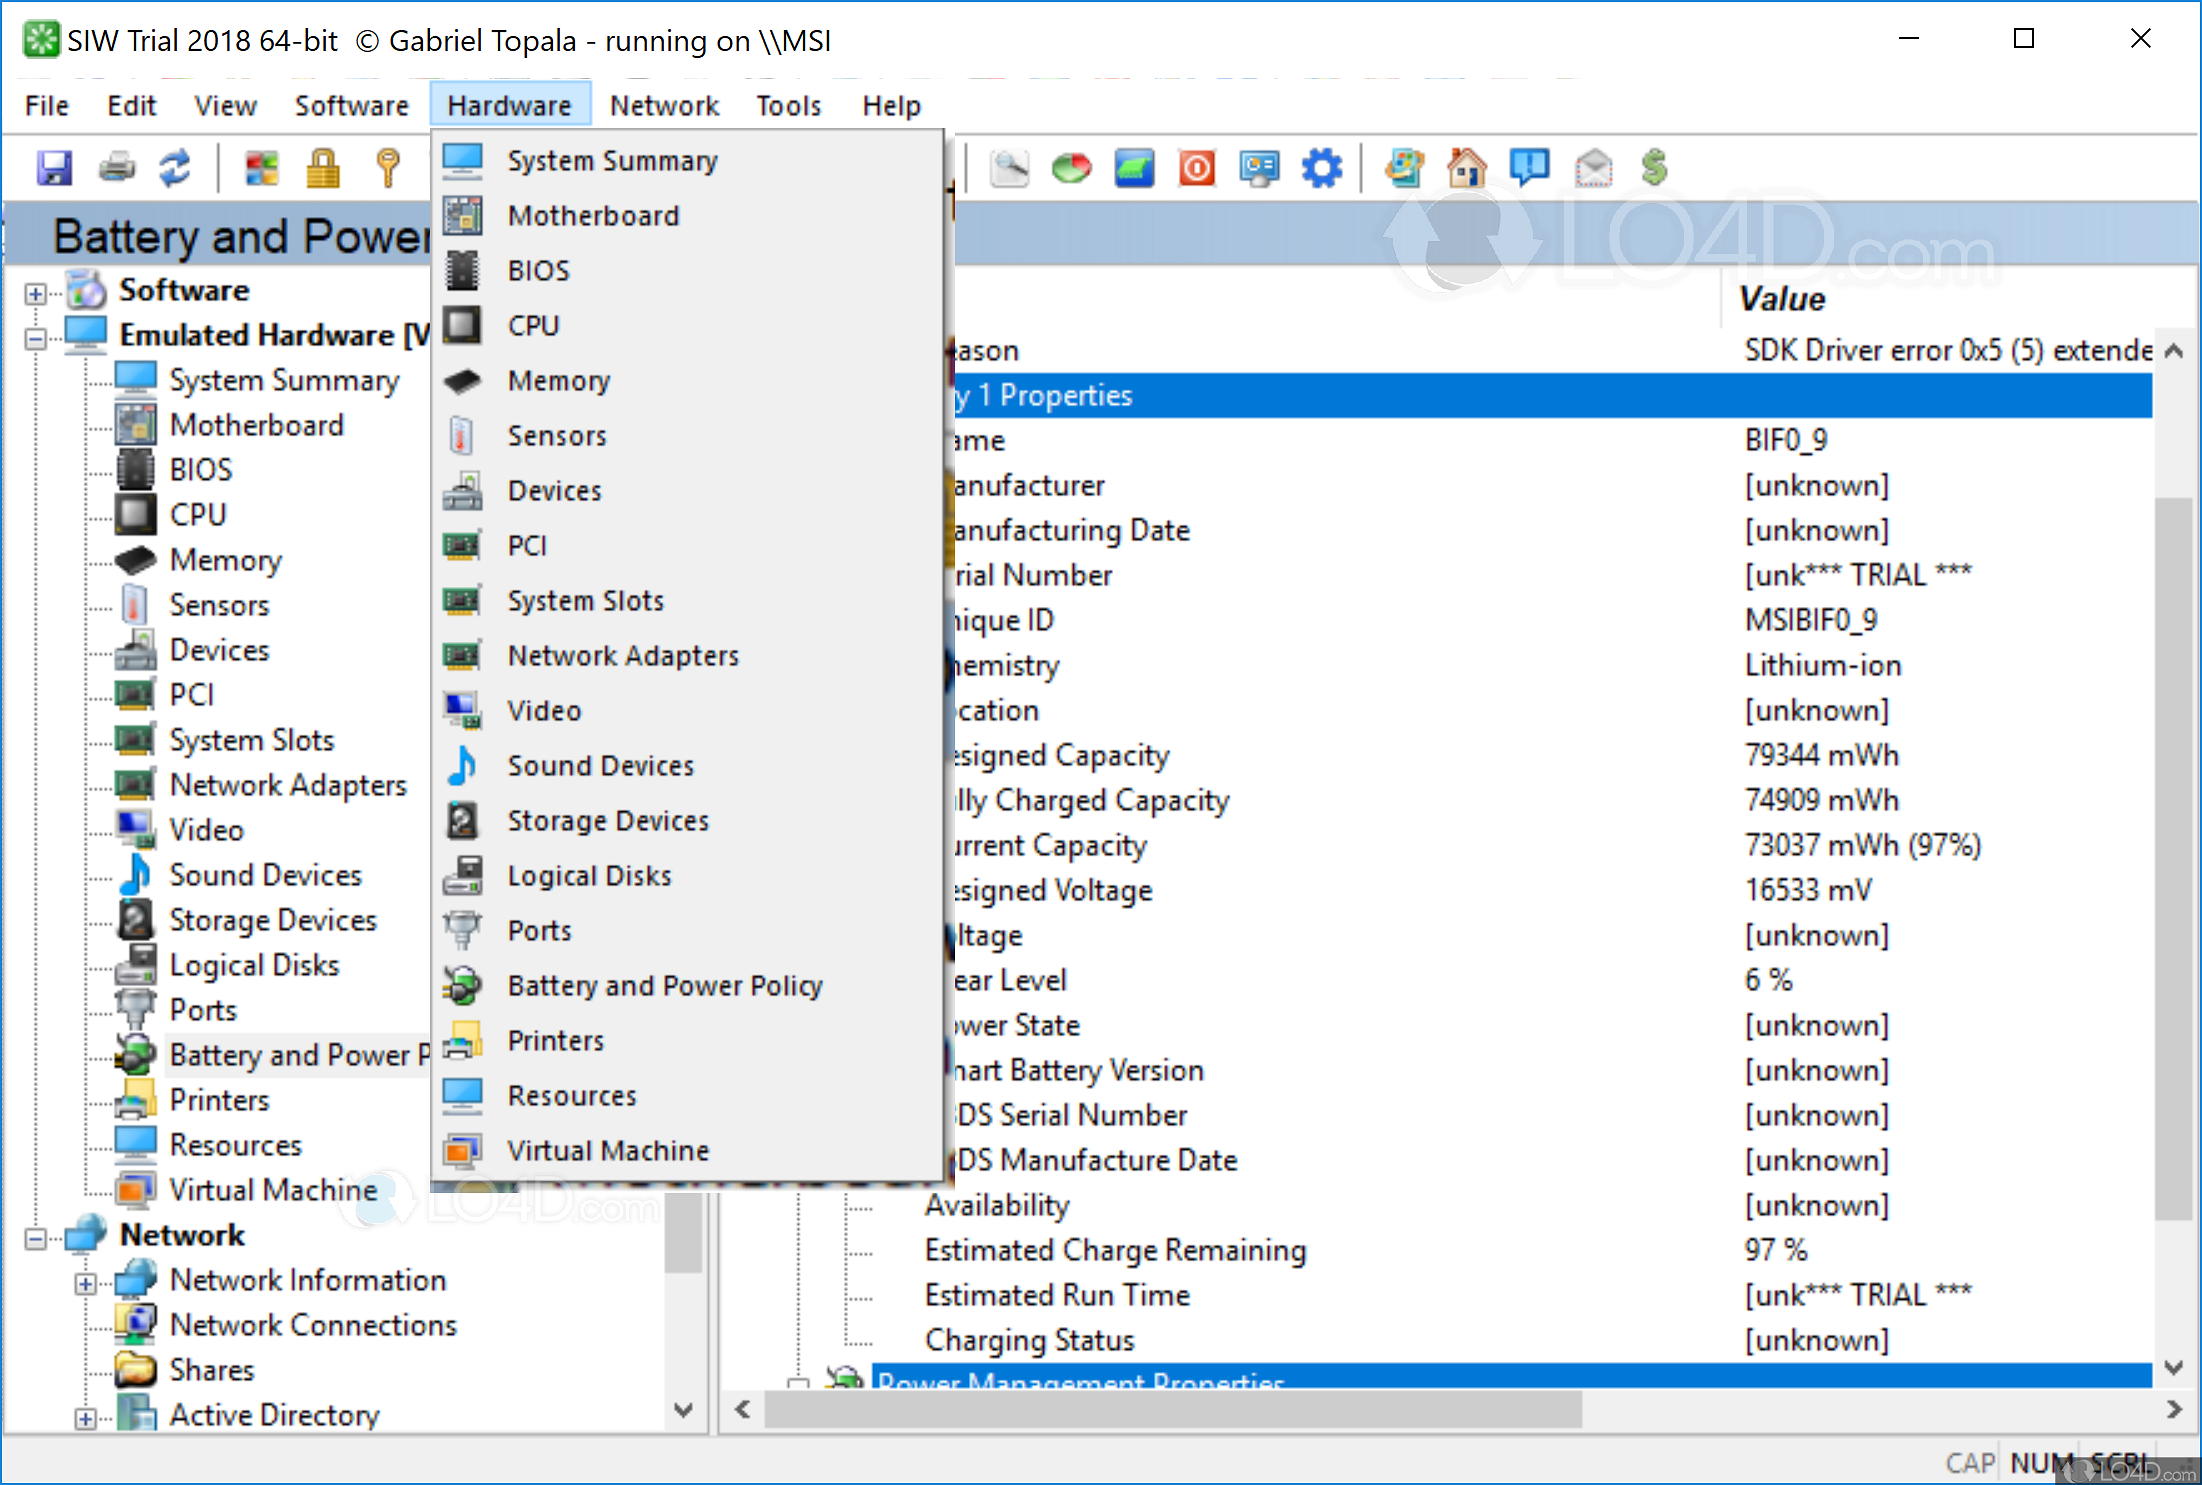The image size is (2202, 1485).
Task: Expand the Network Information tree node
Action: click(x=86, y=1284)
